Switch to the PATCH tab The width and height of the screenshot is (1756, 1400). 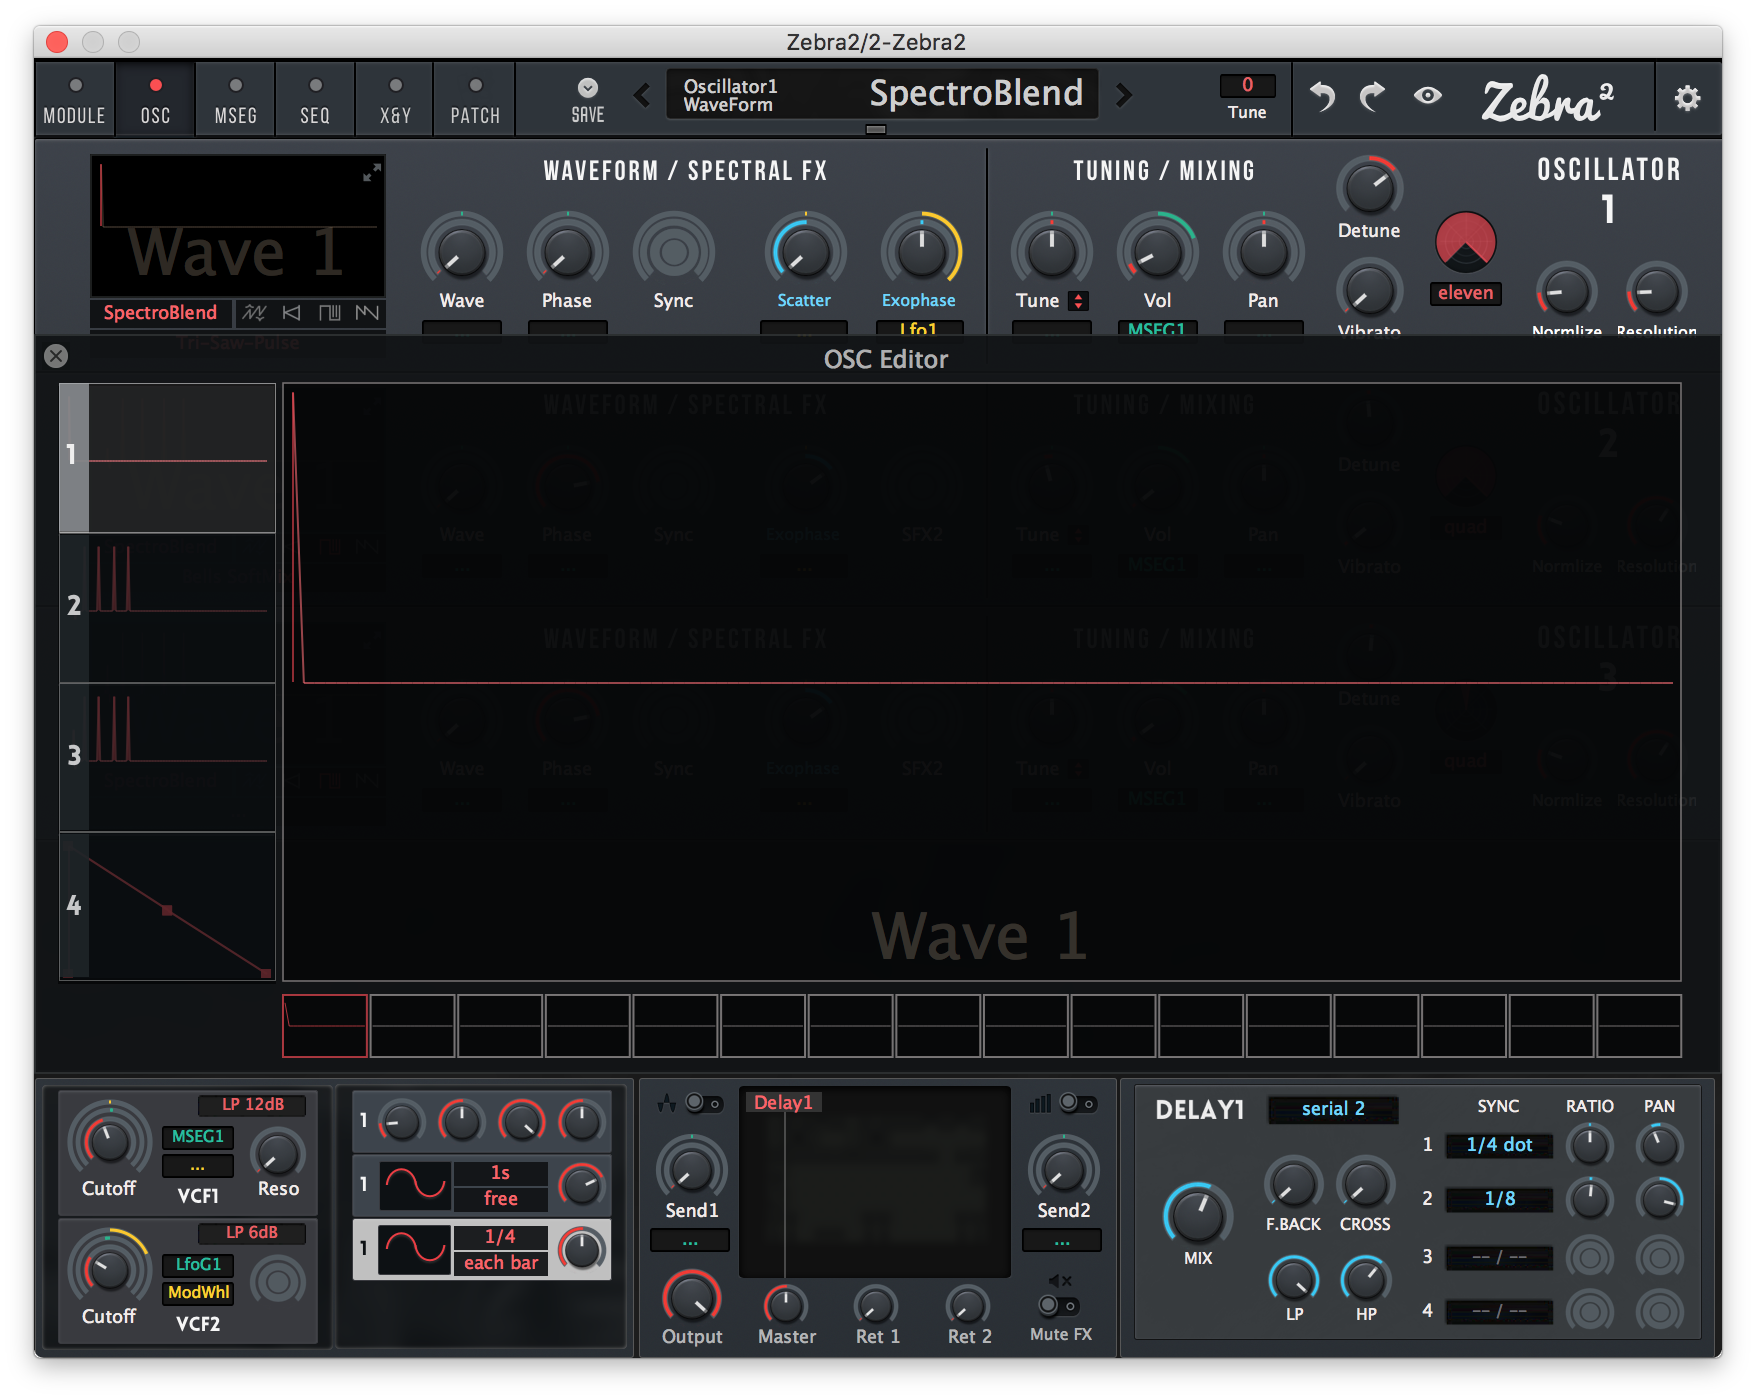[x=475, y=99]
